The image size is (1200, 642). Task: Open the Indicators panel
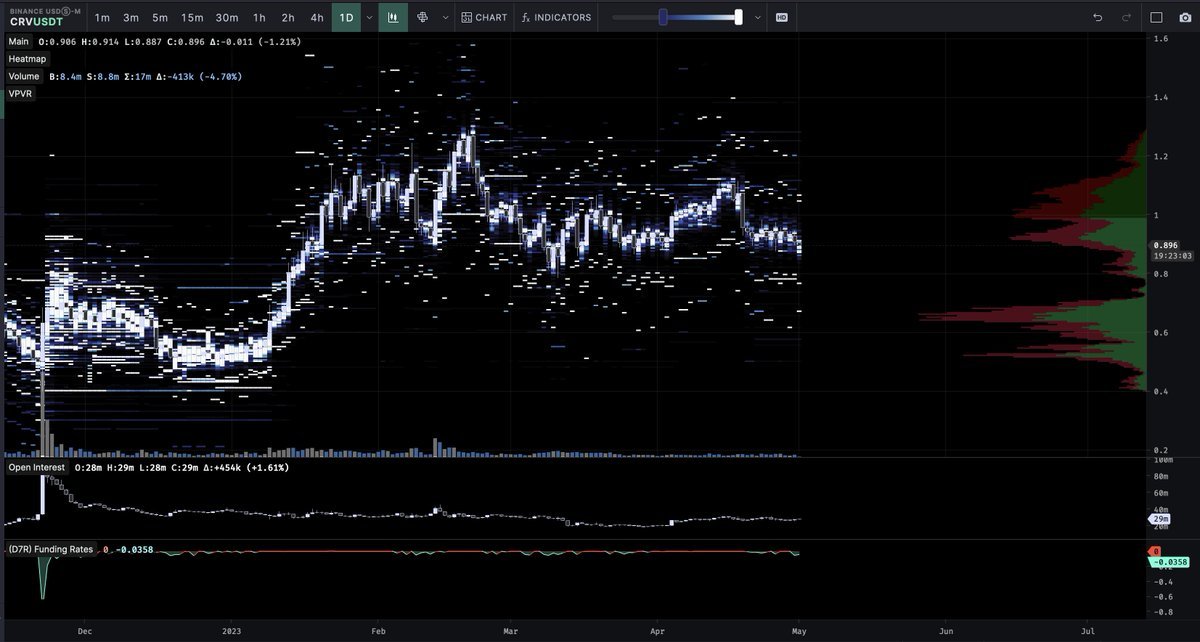[x=557, y=17]
